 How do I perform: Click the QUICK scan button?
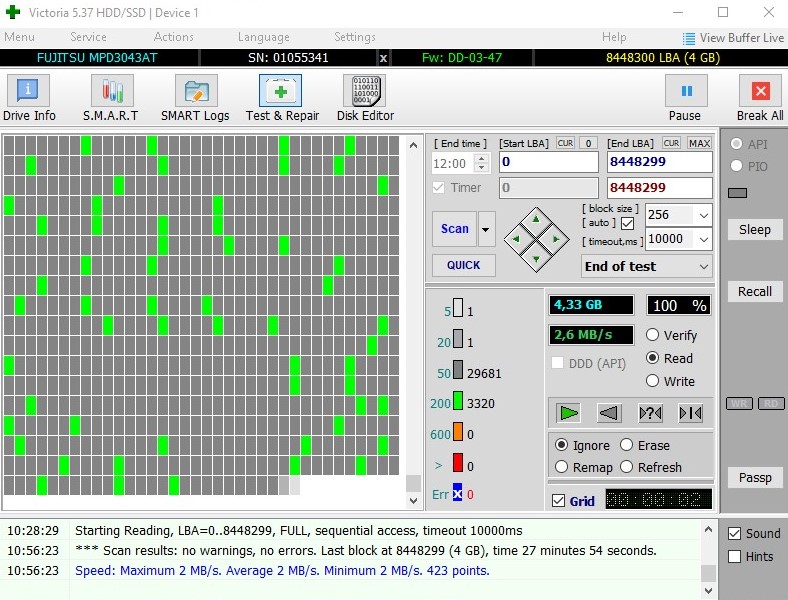463,265
